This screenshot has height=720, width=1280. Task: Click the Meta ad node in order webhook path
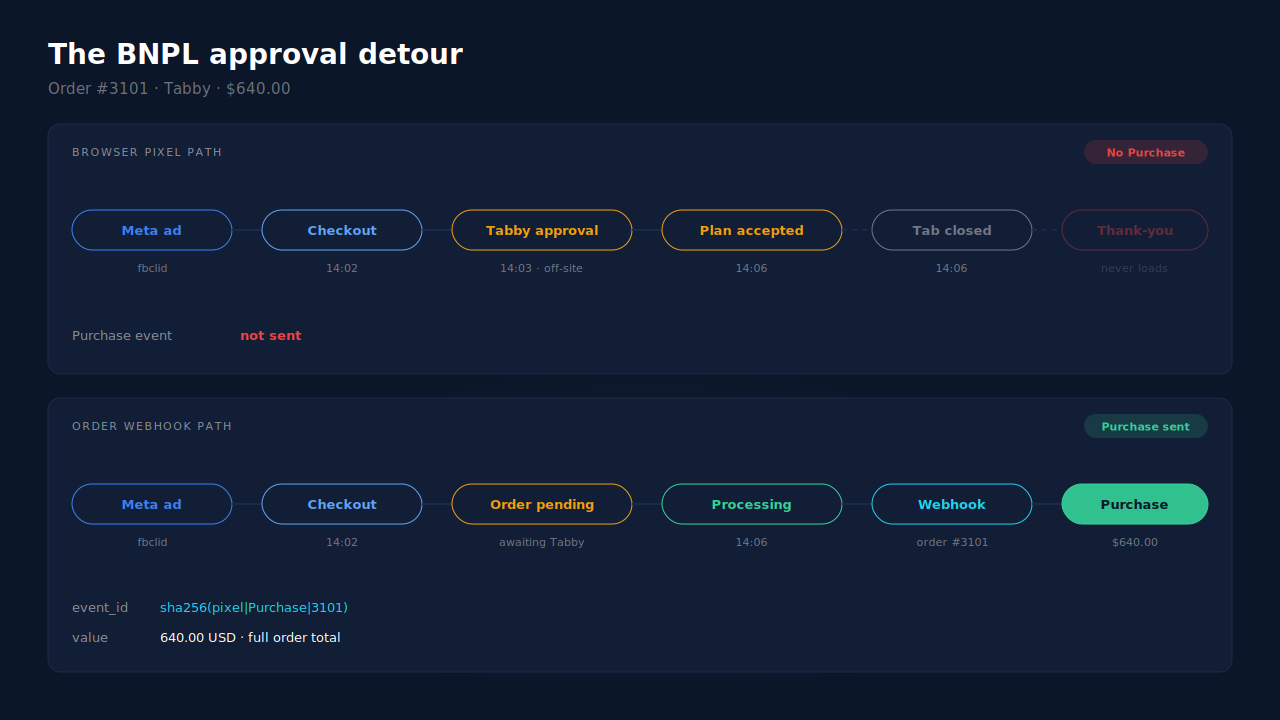click(x=152, y=504)
